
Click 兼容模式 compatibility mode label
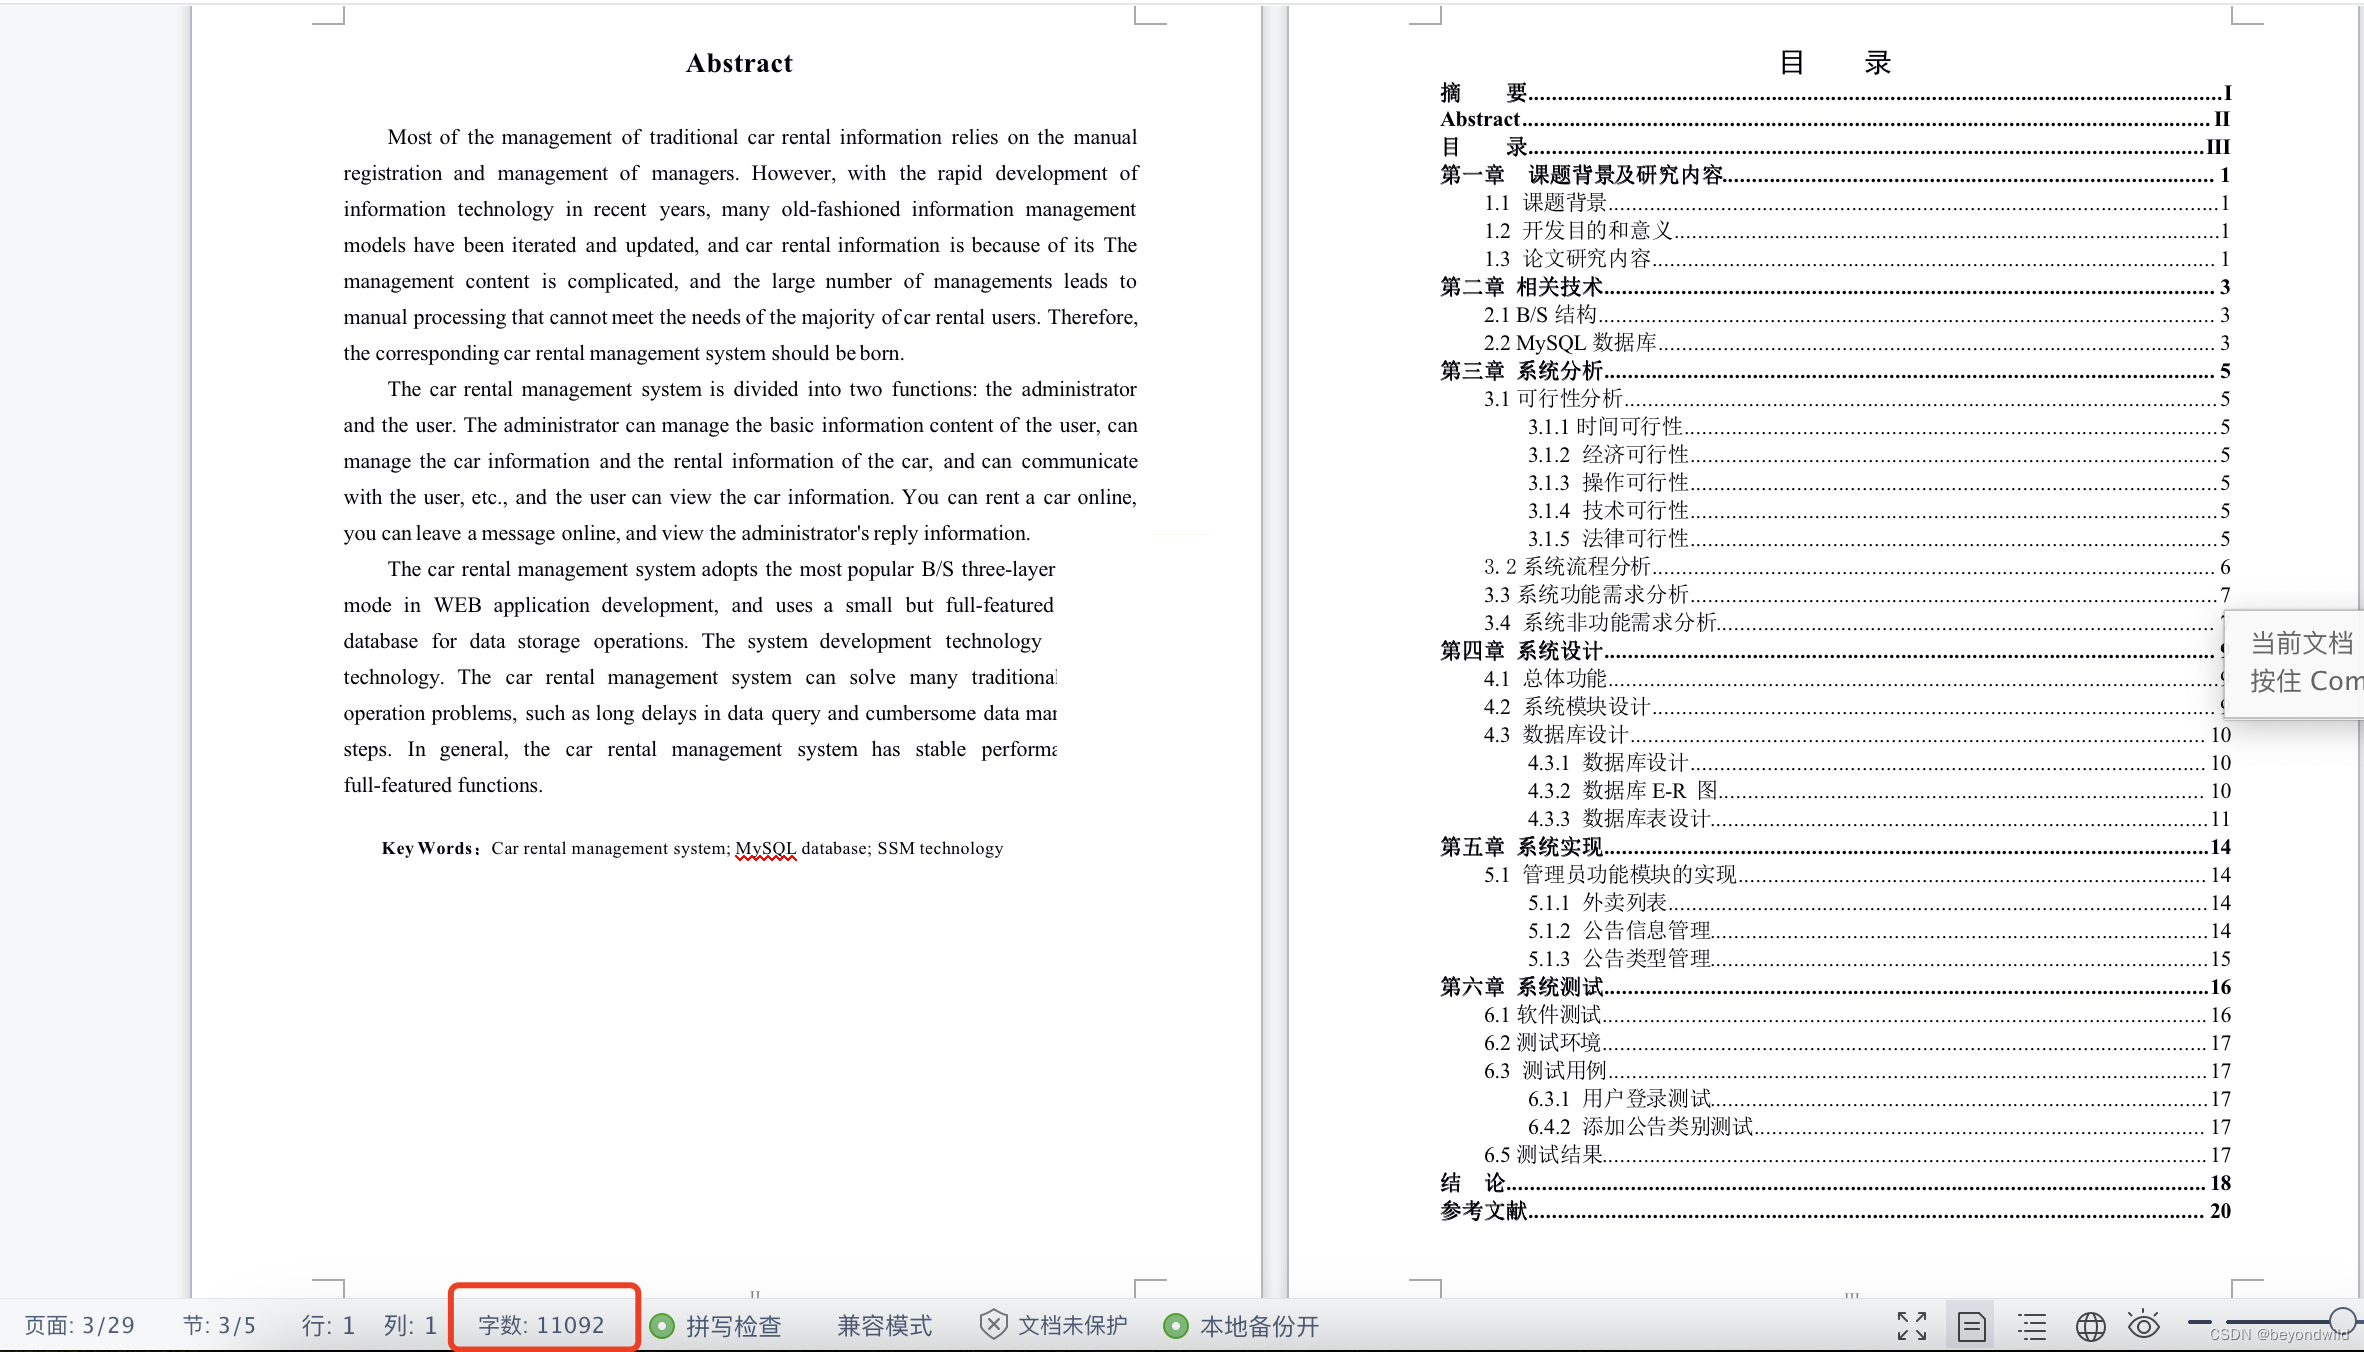pyautogui.click(x=884, y=1326)
